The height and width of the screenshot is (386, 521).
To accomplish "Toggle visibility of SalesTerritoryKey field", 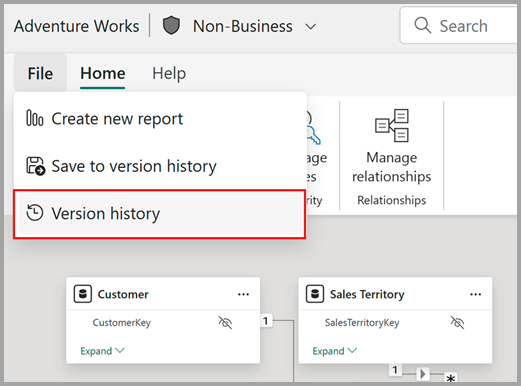I will click(457, 322).
